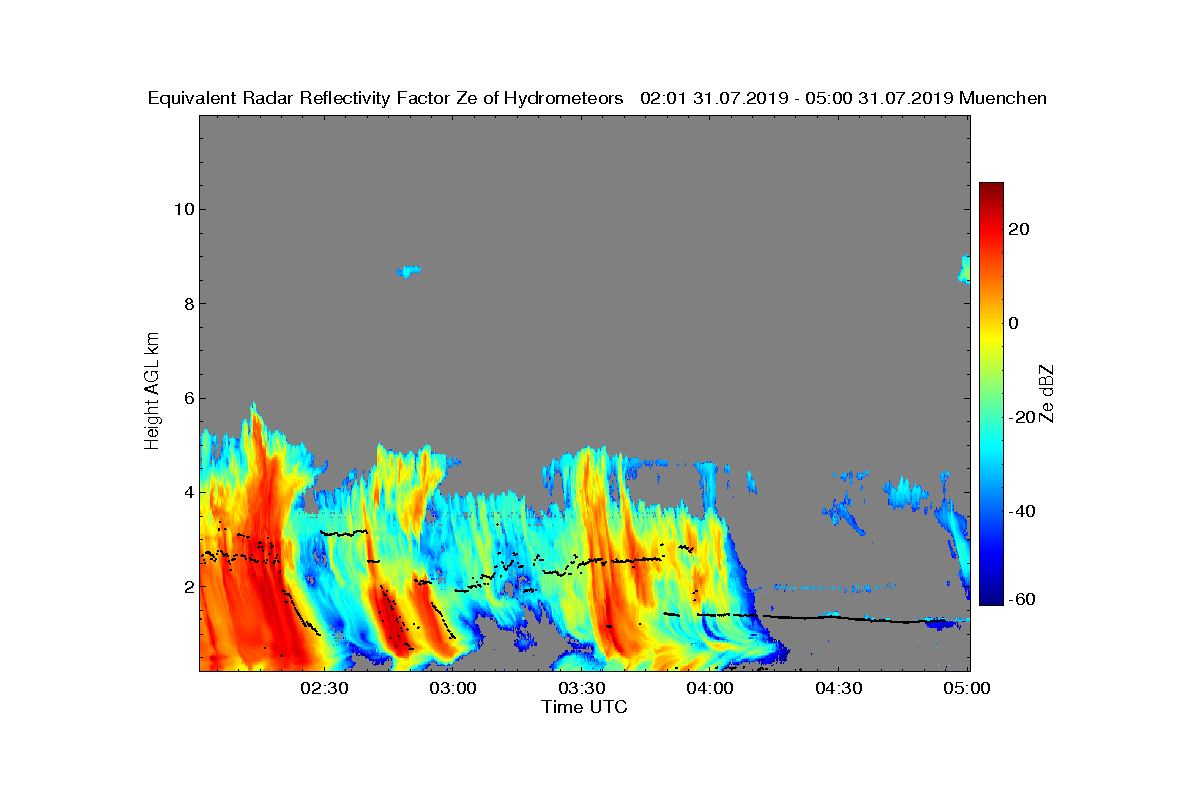The height and width of the screenshot is (800, 1200).
Task: Click the height tick label '4'
Action: click(187, 492)
